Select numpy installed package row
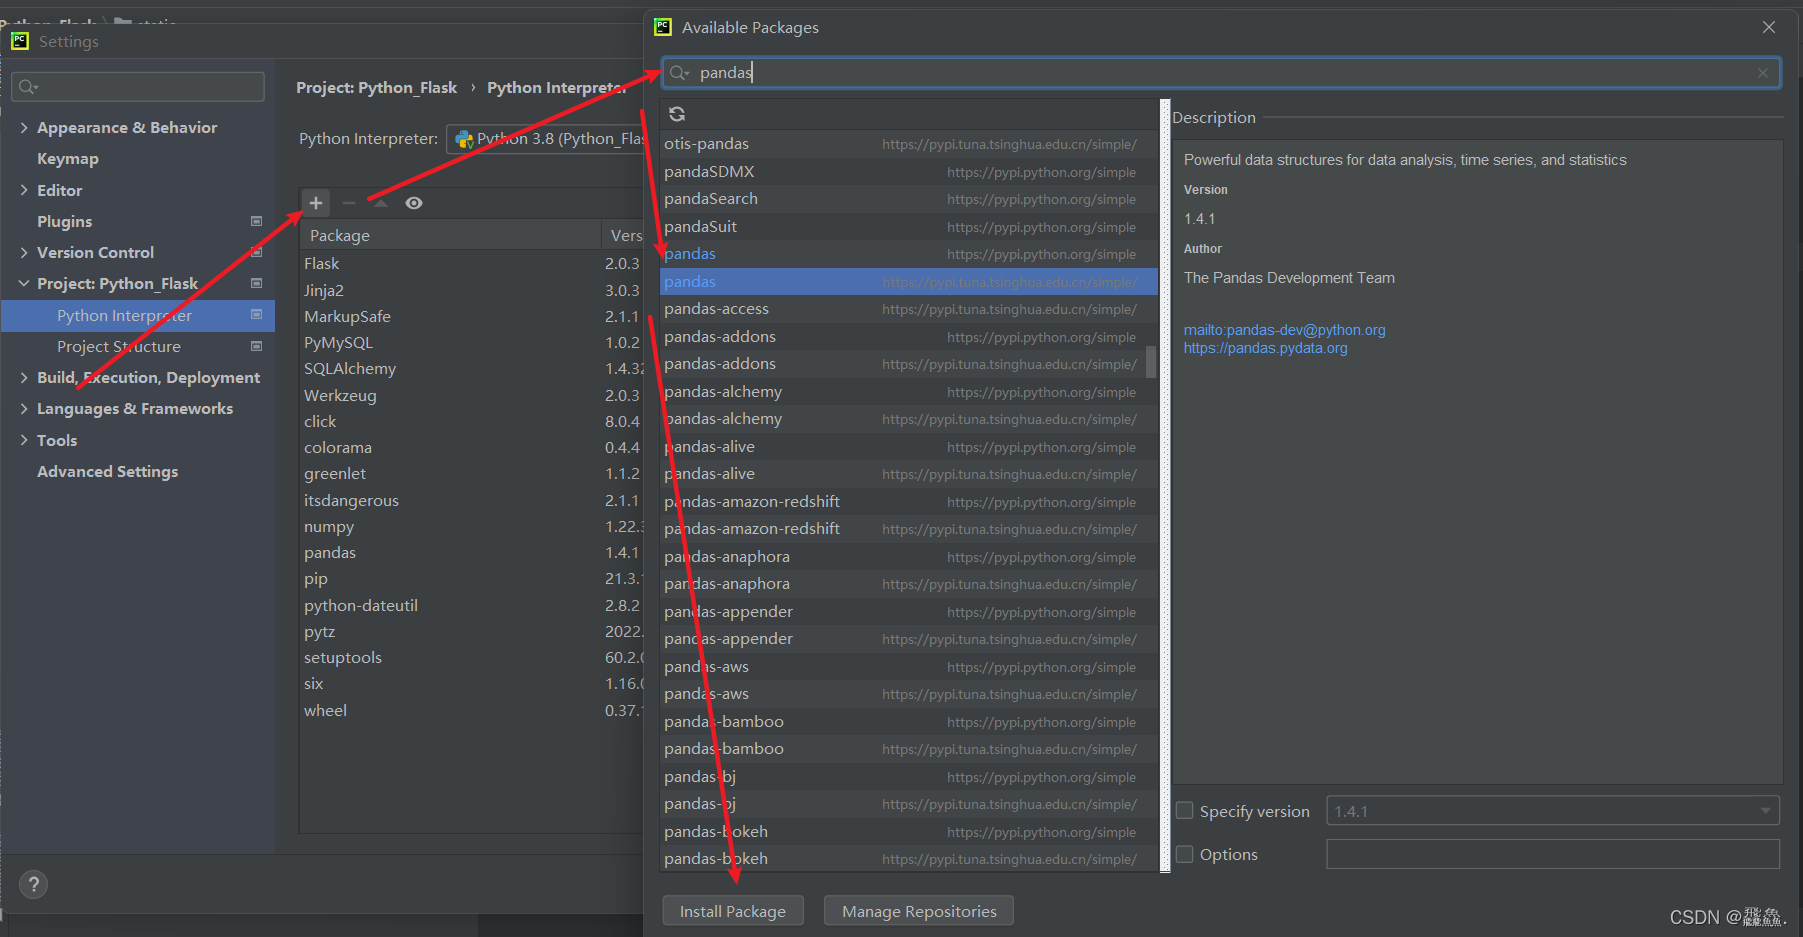 pyautogui.click(x=472, y=526)
